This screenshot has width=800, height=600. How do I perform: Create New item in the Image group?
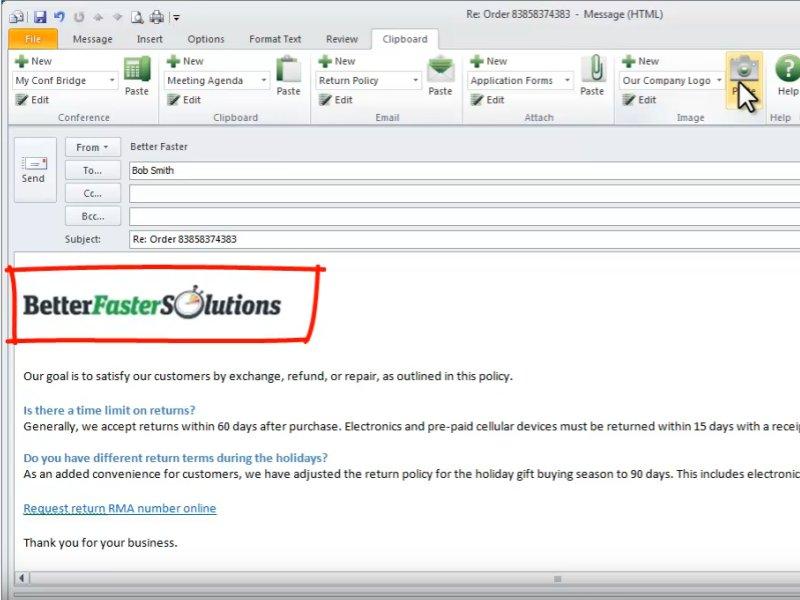click(x=641, y=61)
